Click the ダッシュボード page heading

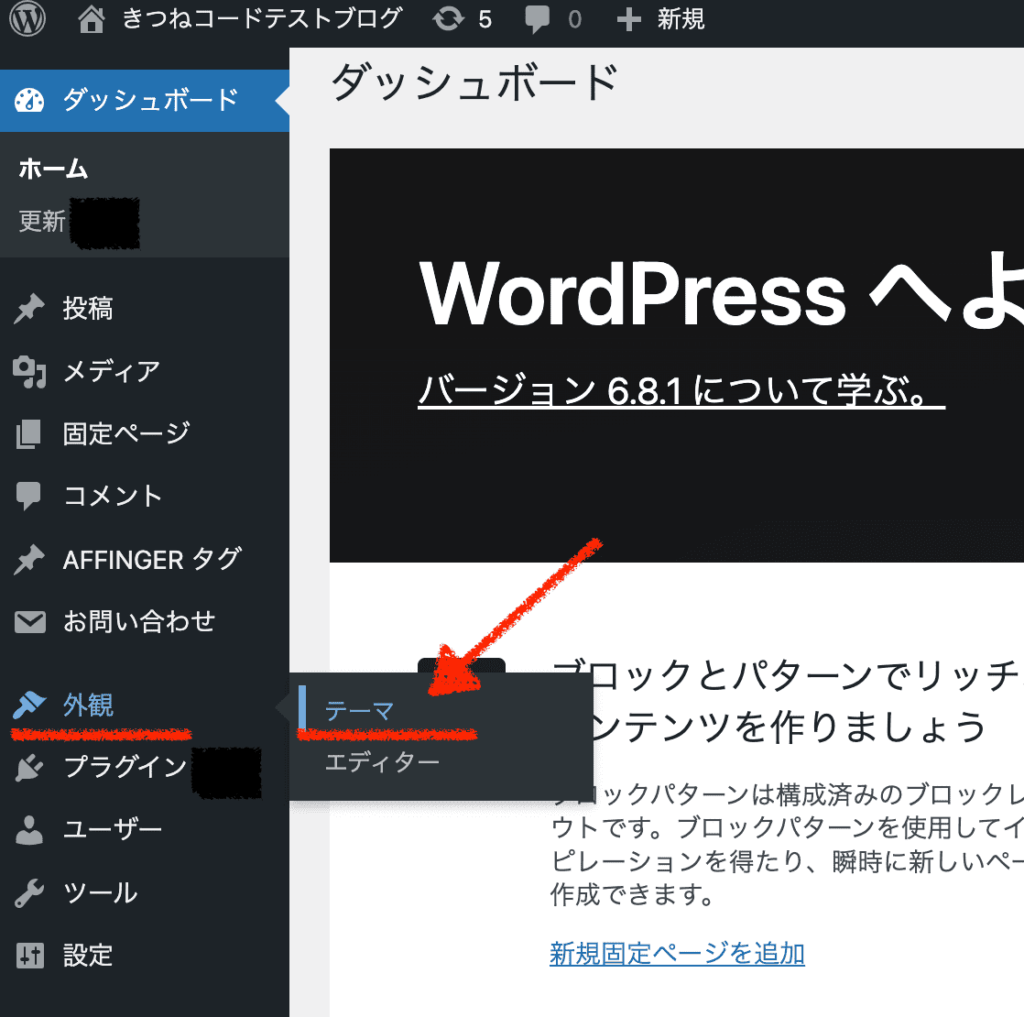(475, 84)
